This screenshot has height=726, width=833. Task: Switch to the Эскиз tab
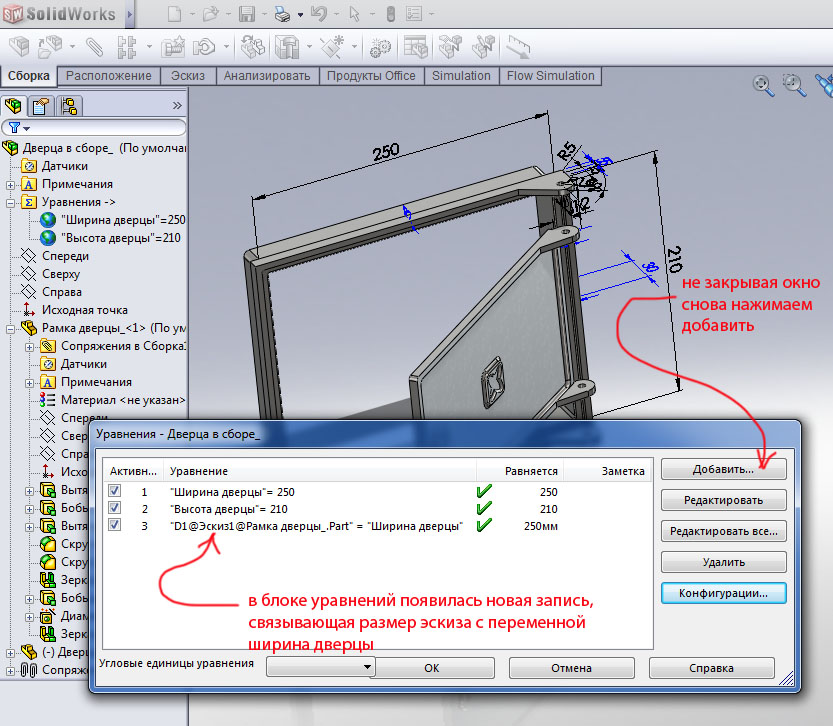[x=187, y=76]
